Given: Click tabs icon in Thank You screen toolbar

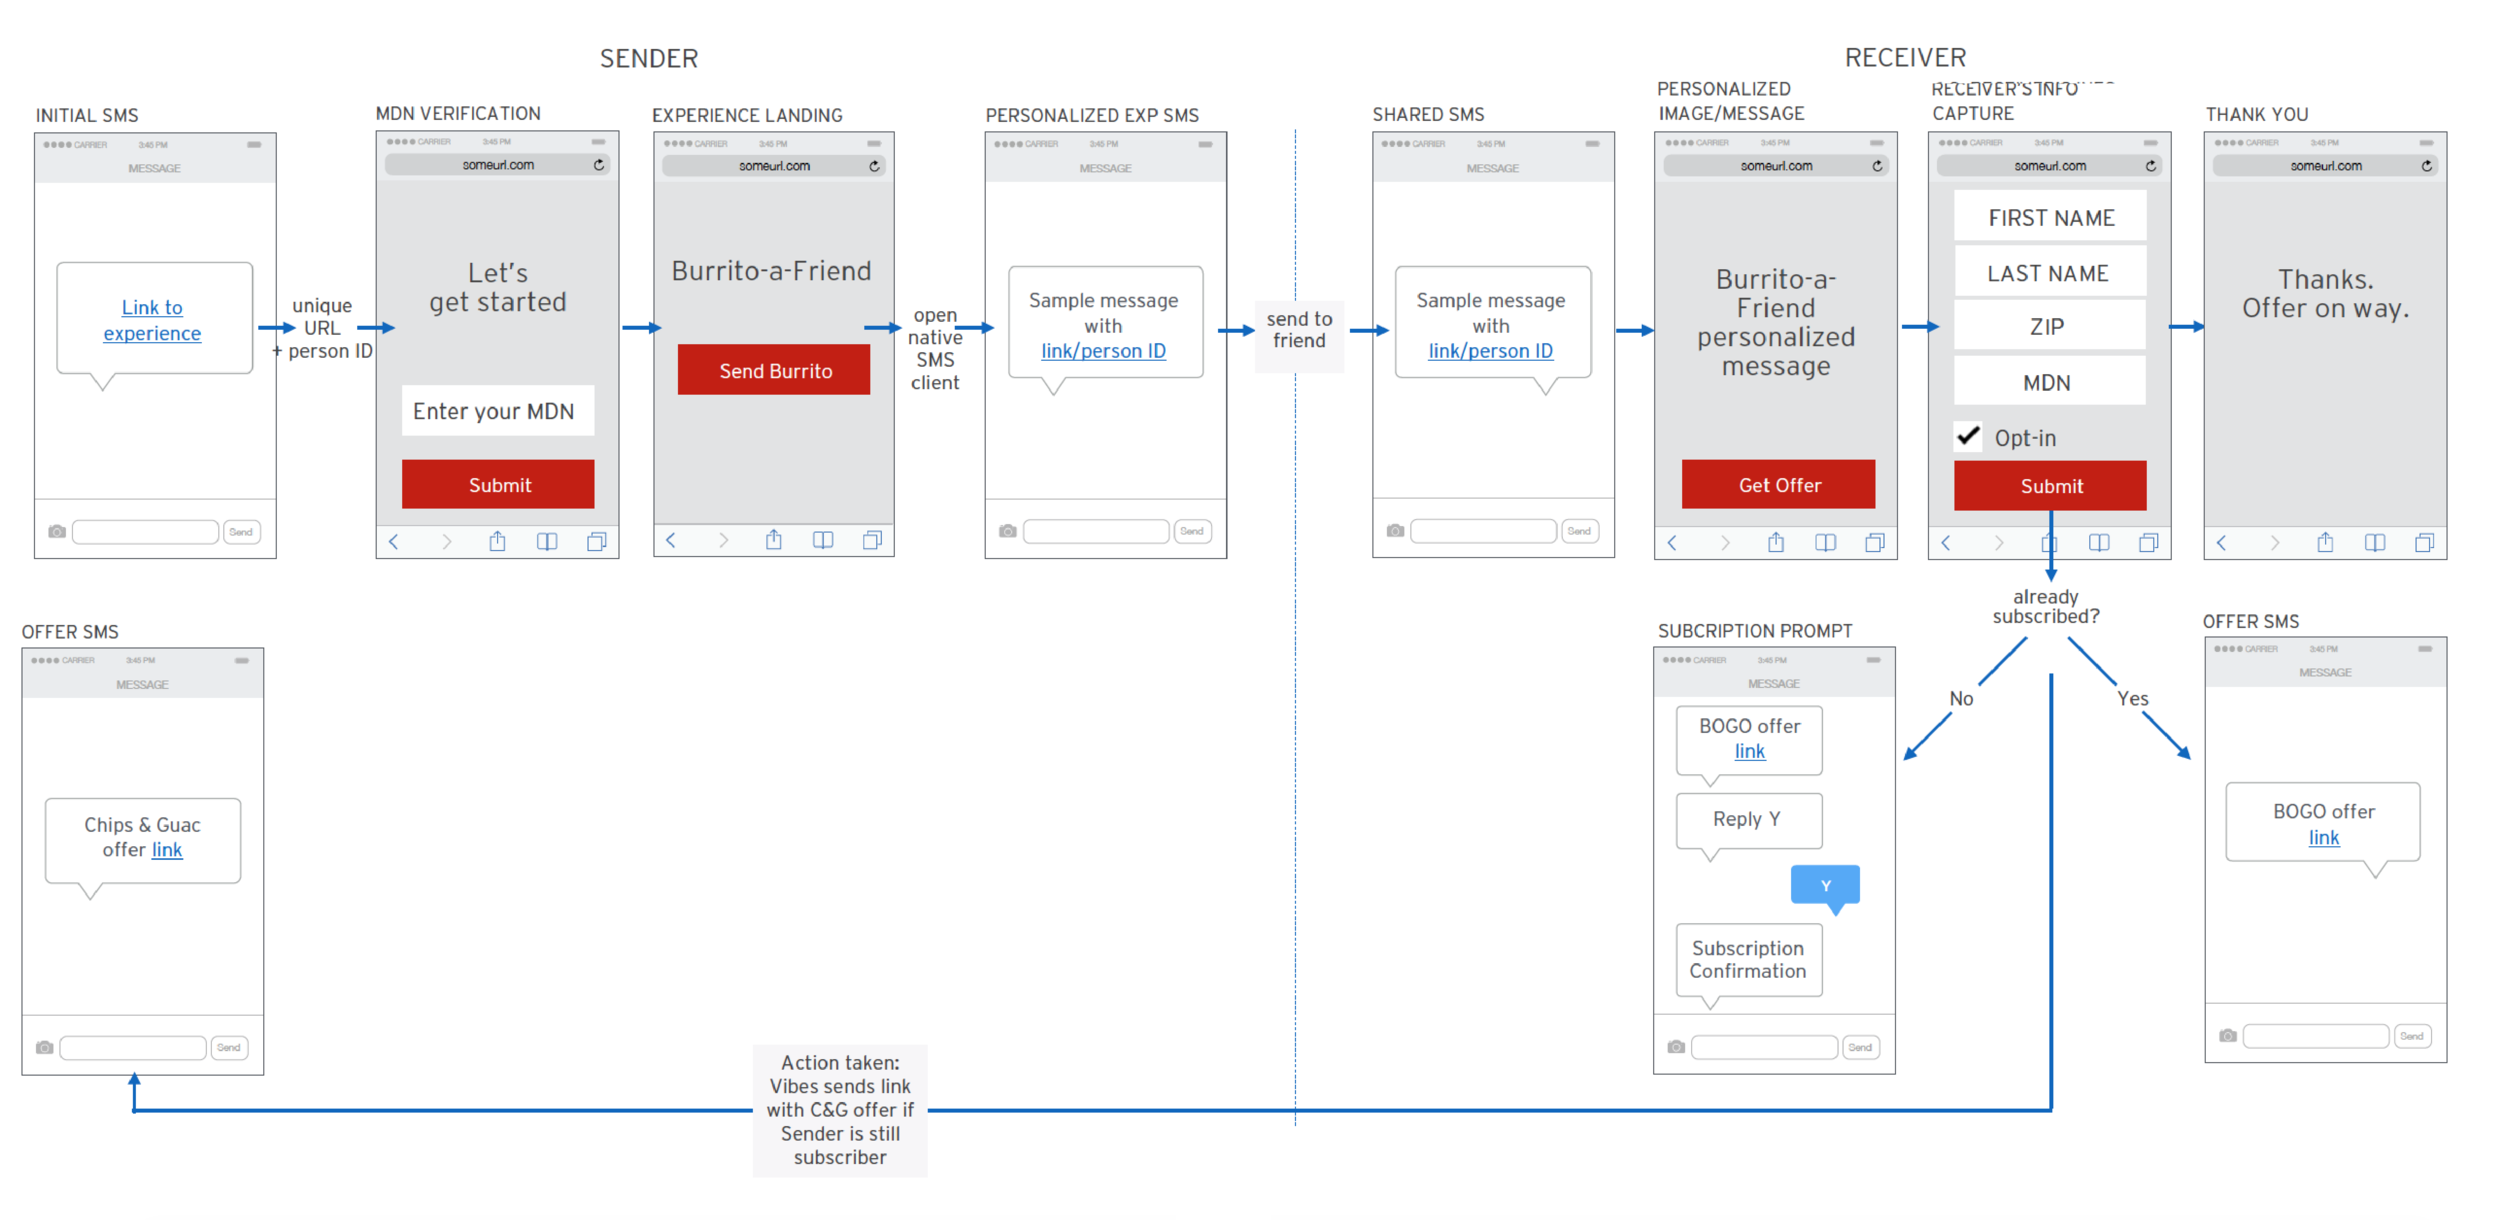Looking at the screenshot, I should point(2424,543).
